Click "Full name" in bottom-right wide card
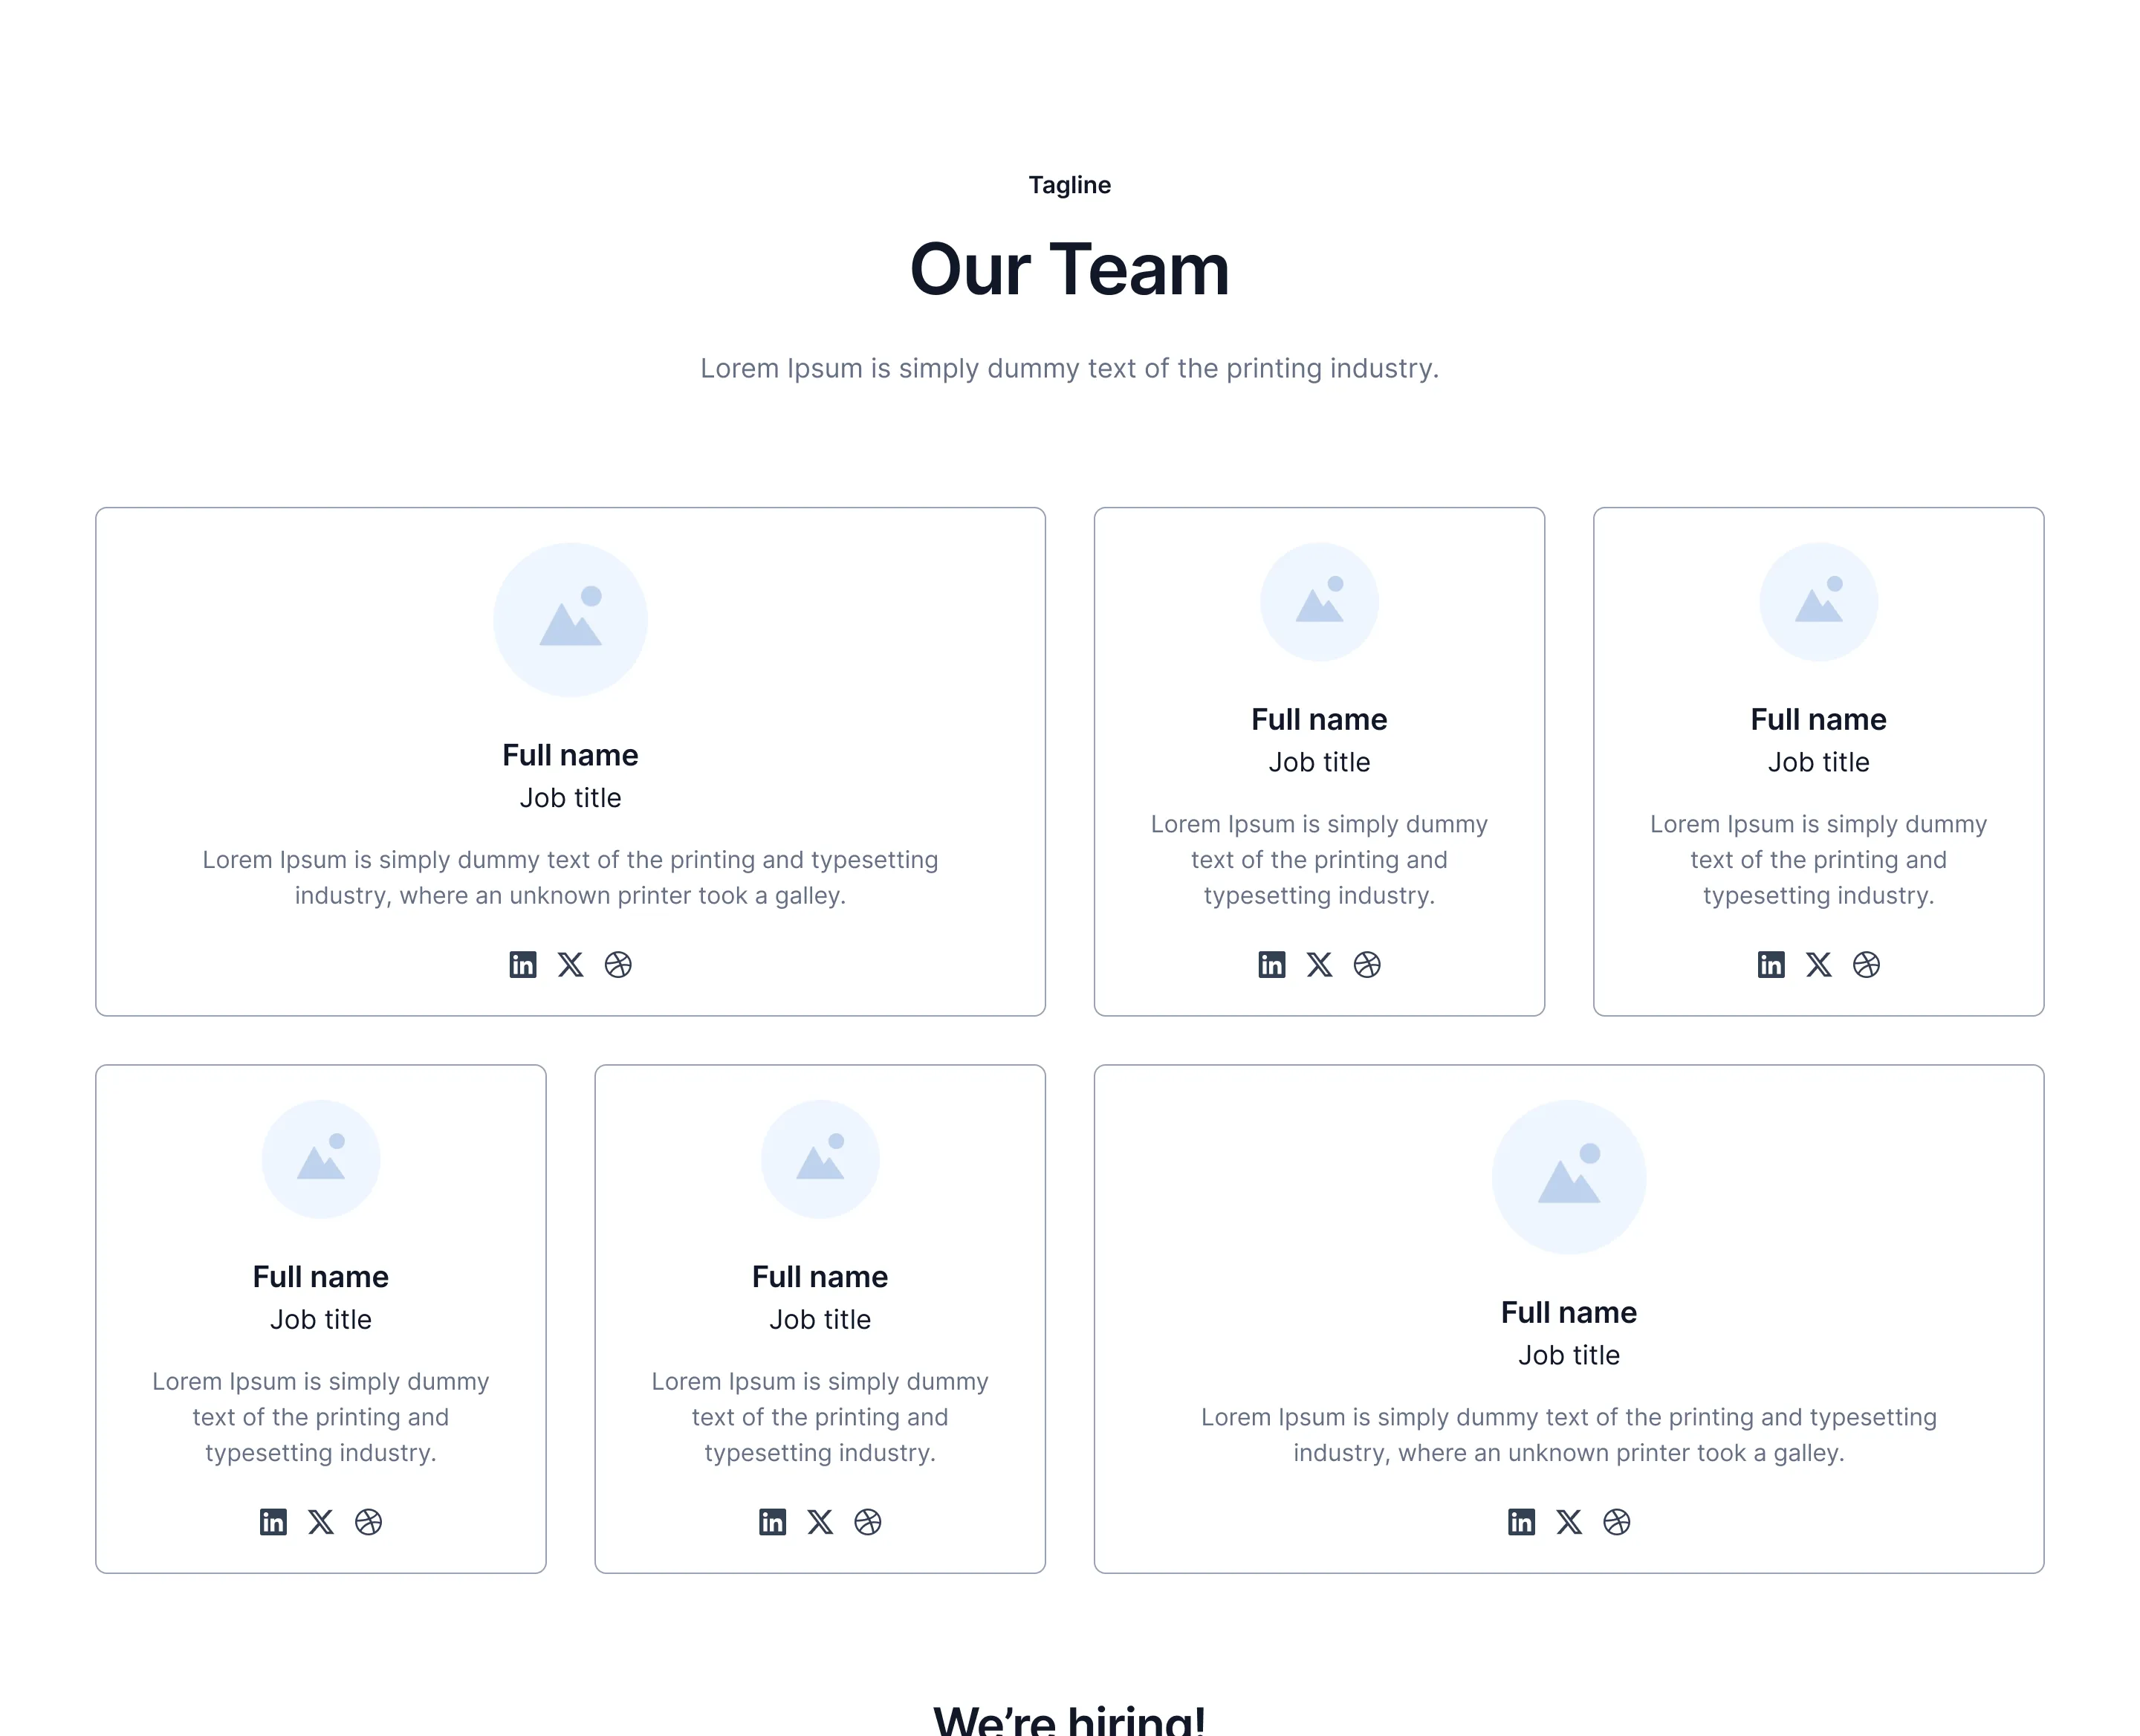Image resolution: width=2140 pixels, height=1736 pixels. pos(1569,1312)
